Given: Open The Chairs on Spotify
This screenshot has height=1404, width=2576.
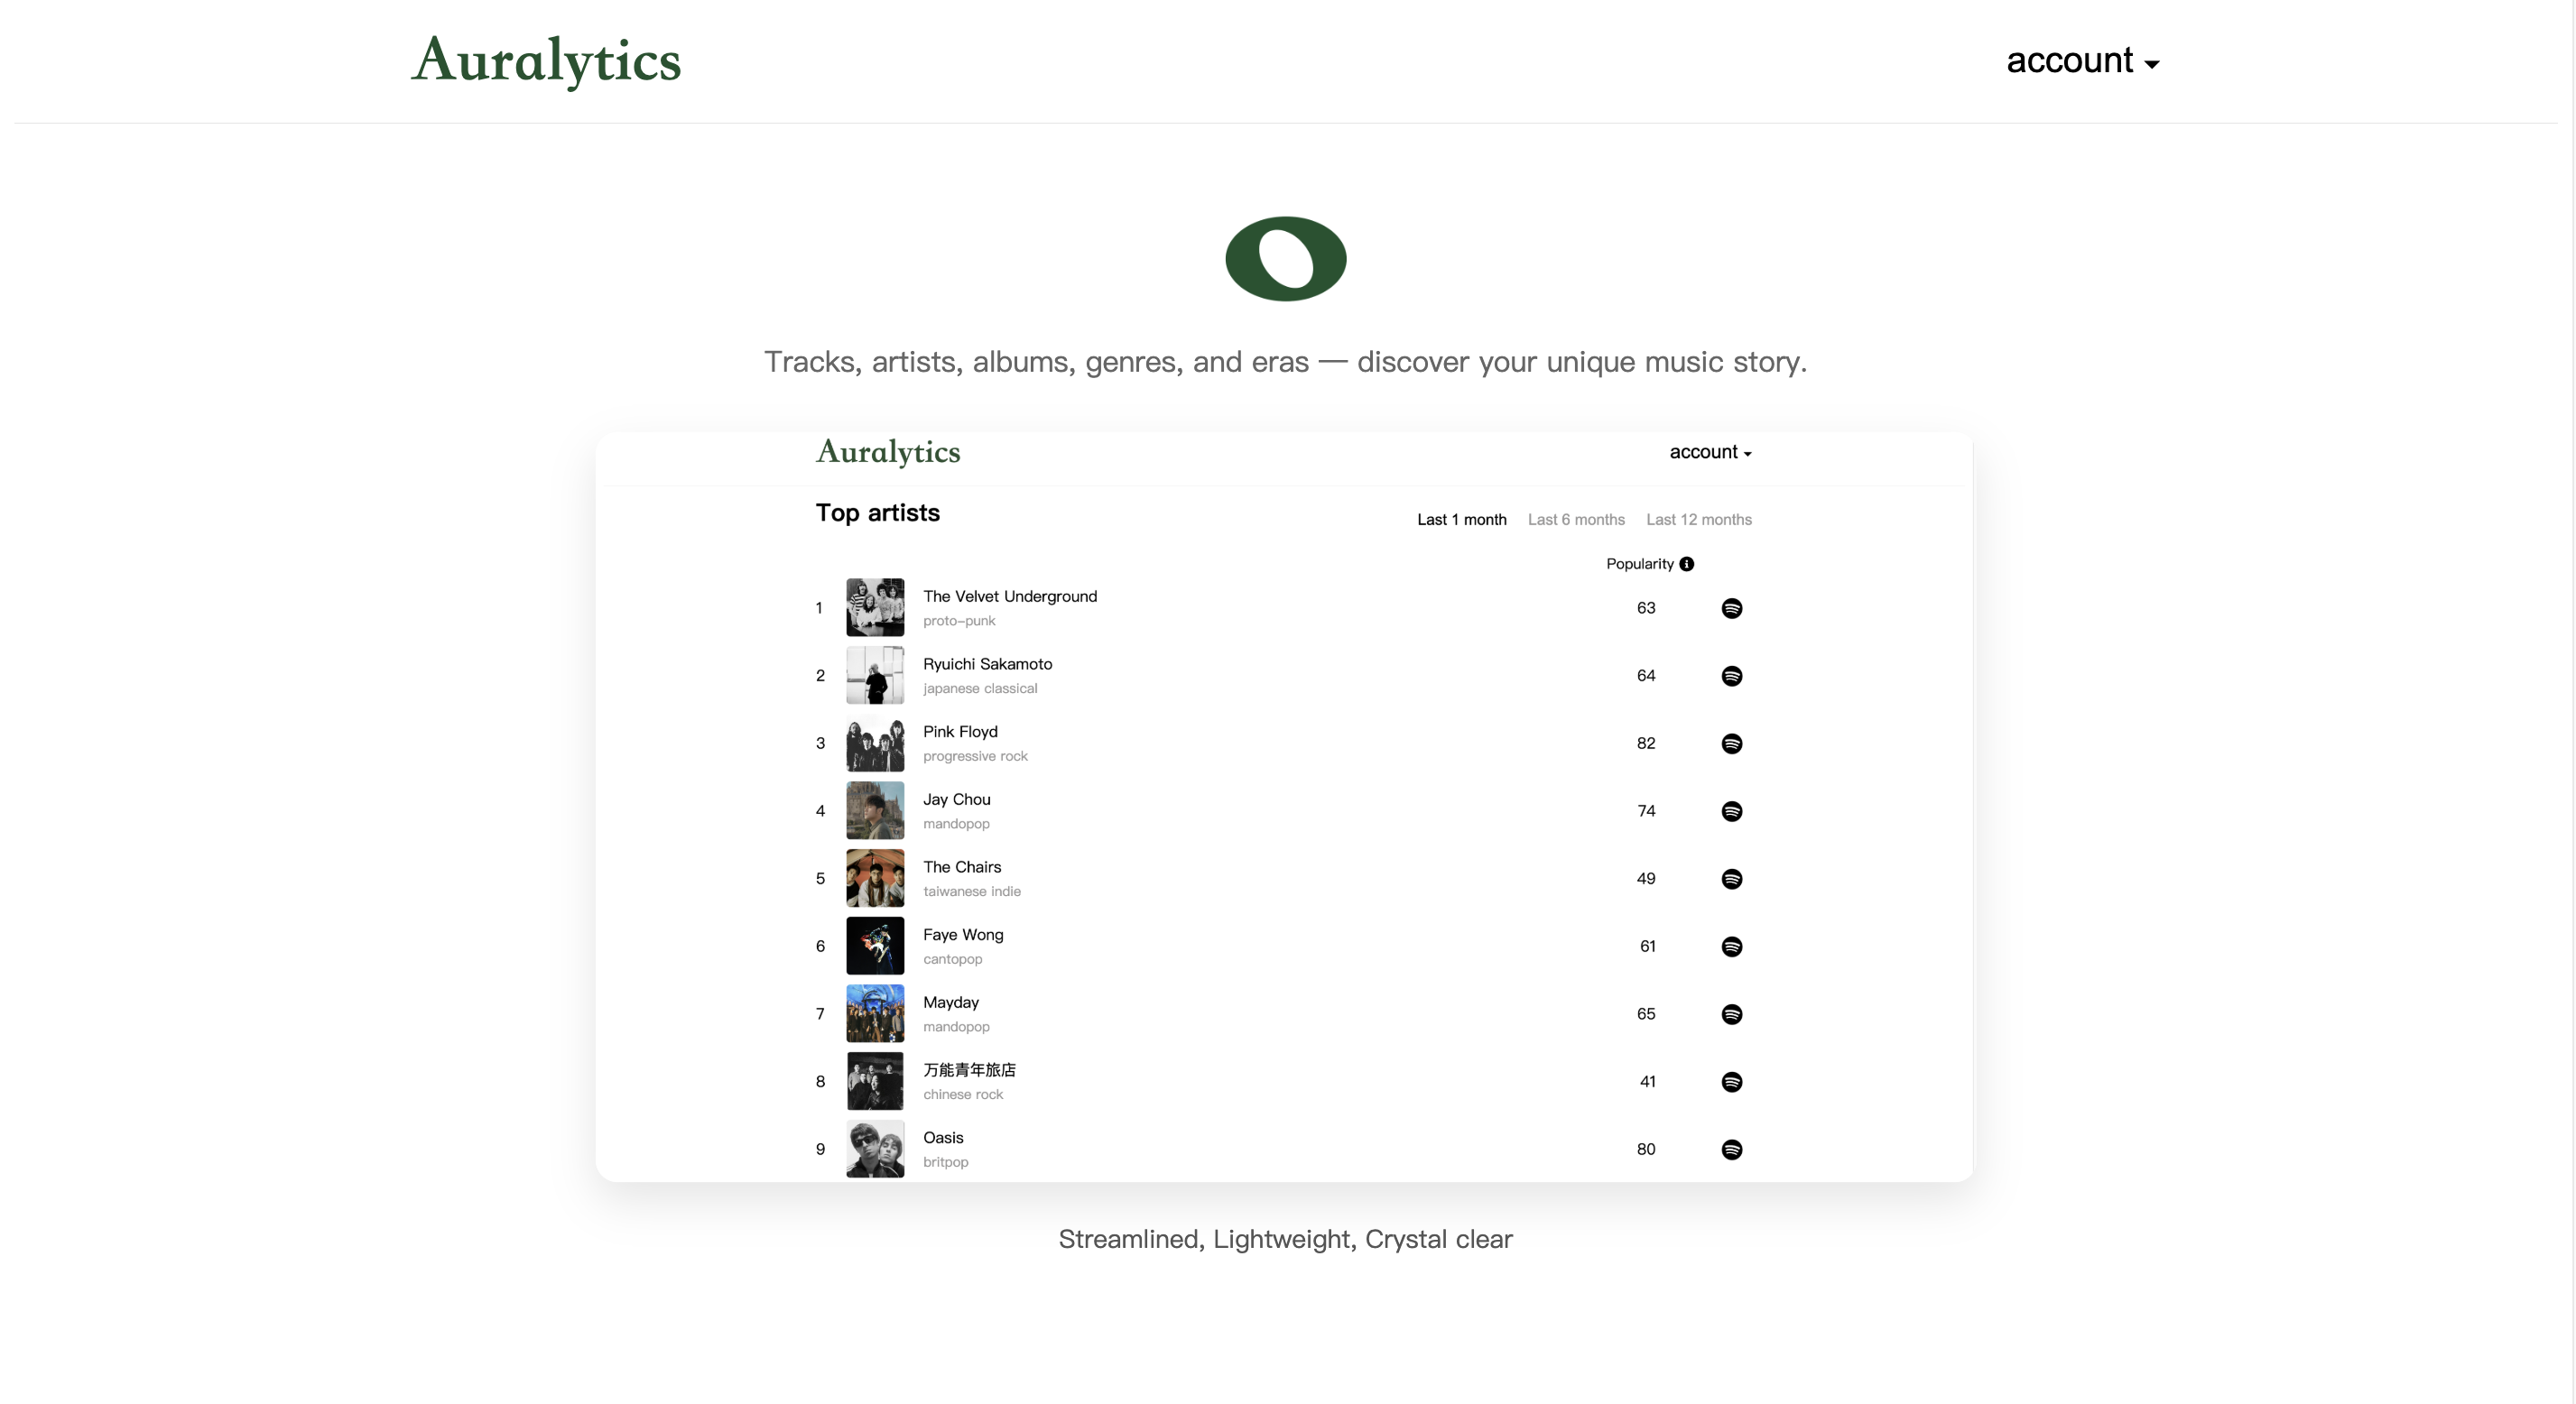Looking at the screenshot, I should click(x=1733, y=878).
